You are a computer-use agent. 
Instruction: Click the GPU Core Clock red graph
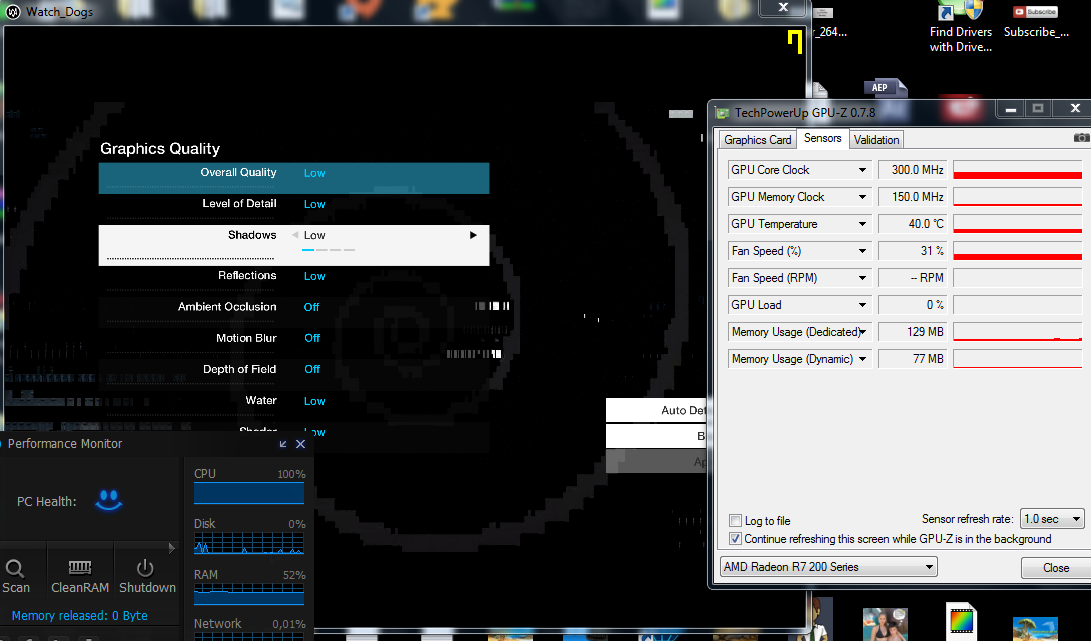(1017, 170)
